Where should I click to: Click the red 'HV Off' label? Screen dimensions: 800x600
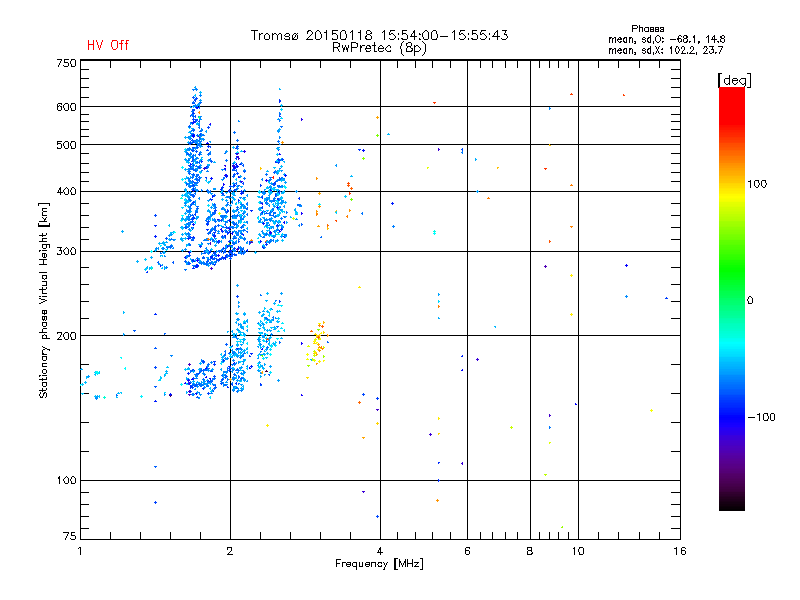(108, 45)
